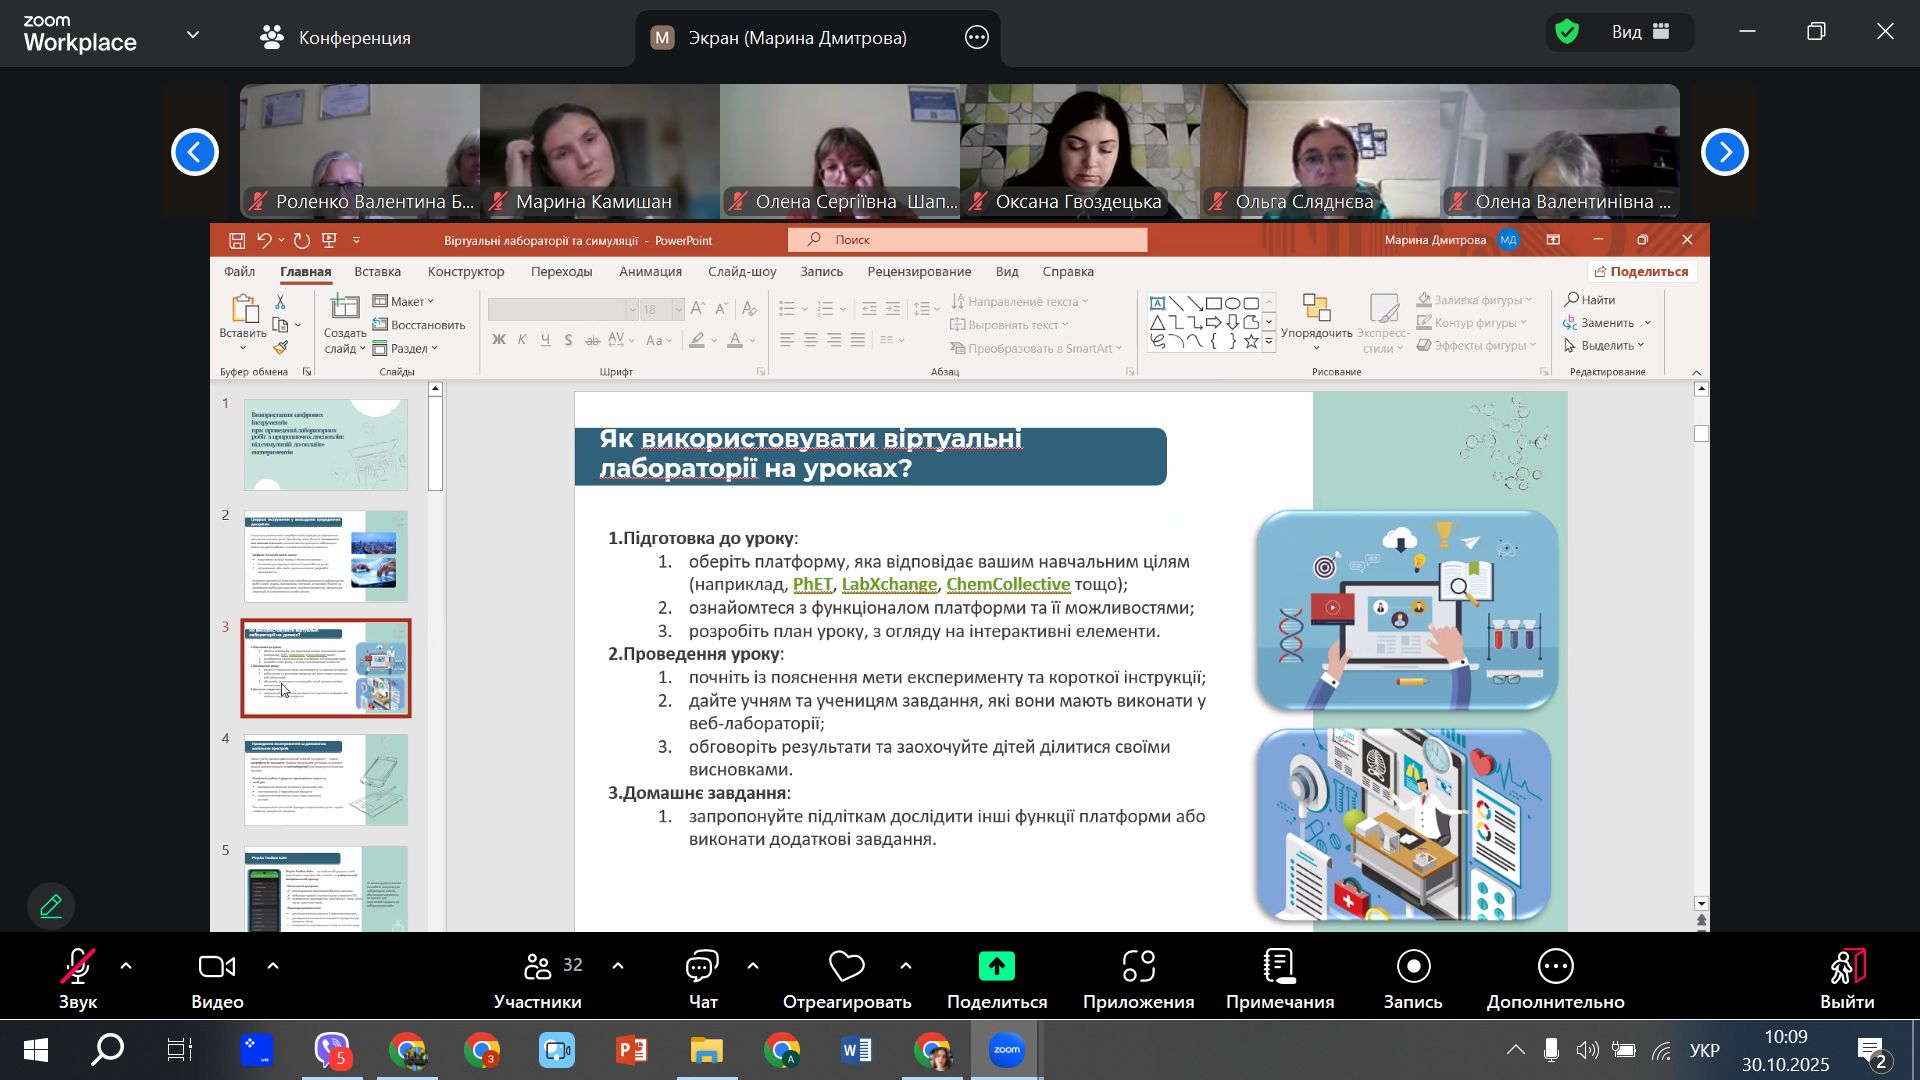This screenshot has height=1080, width=1920.
Task: Open the volume control in system tray
Action: (1587, 1051)
